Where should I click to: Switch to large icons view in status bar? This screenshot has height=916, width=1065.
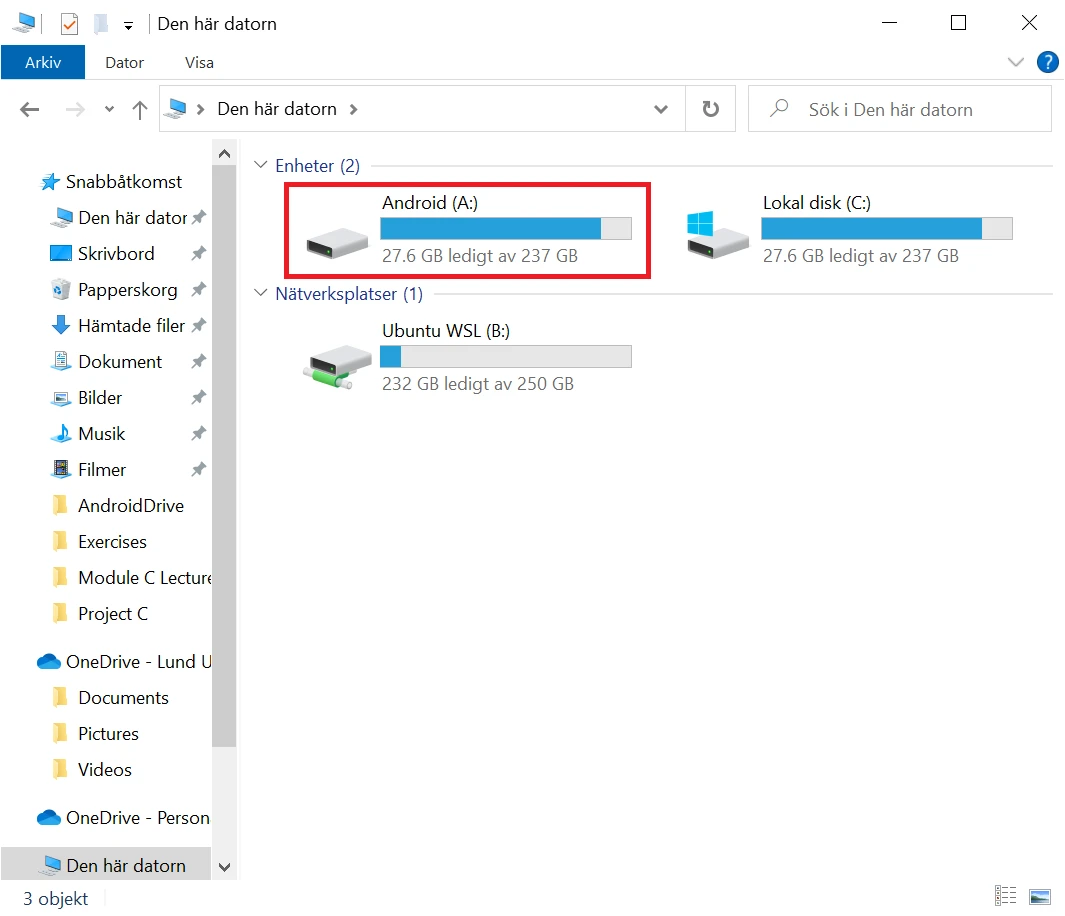[1040, 896]
